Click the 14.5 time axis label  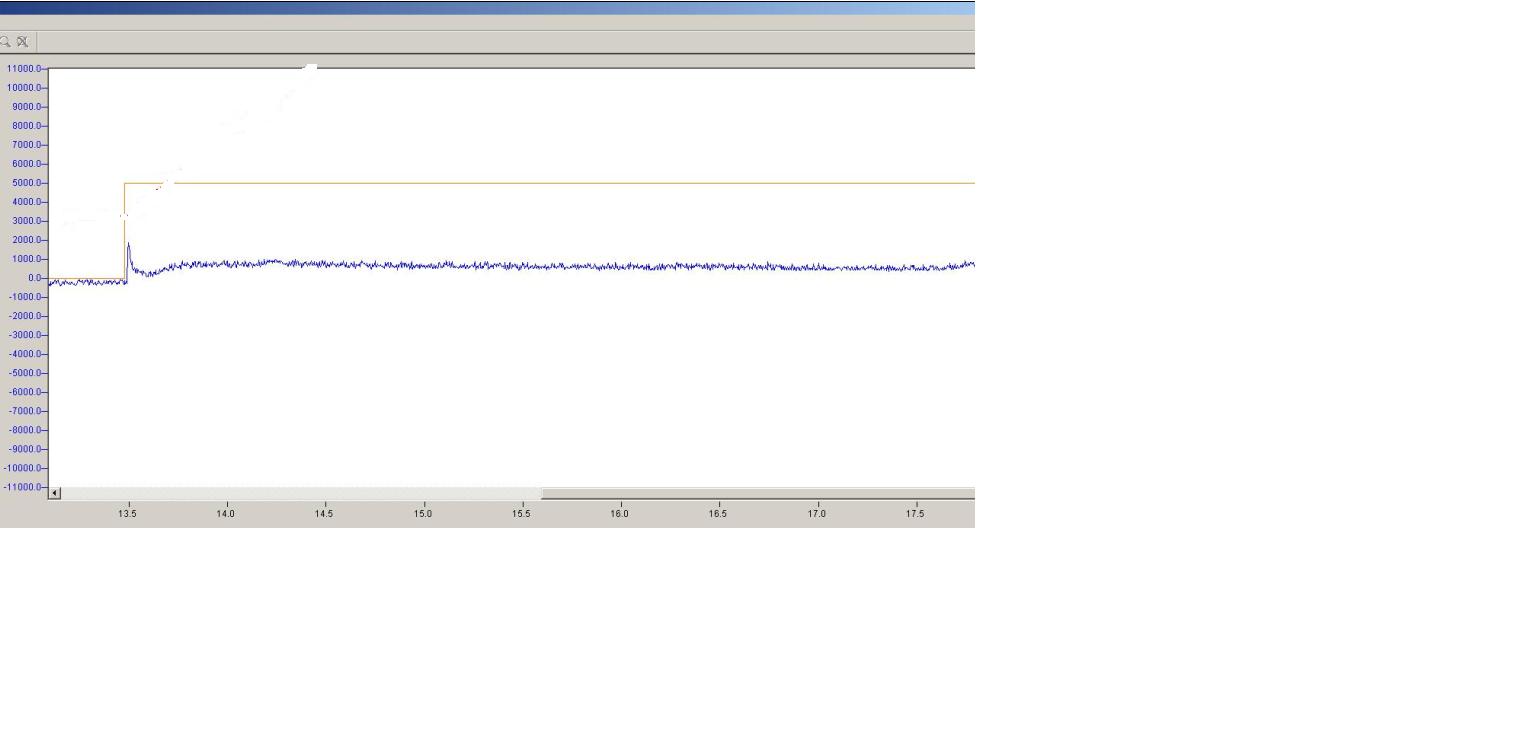tap(324, 514)
